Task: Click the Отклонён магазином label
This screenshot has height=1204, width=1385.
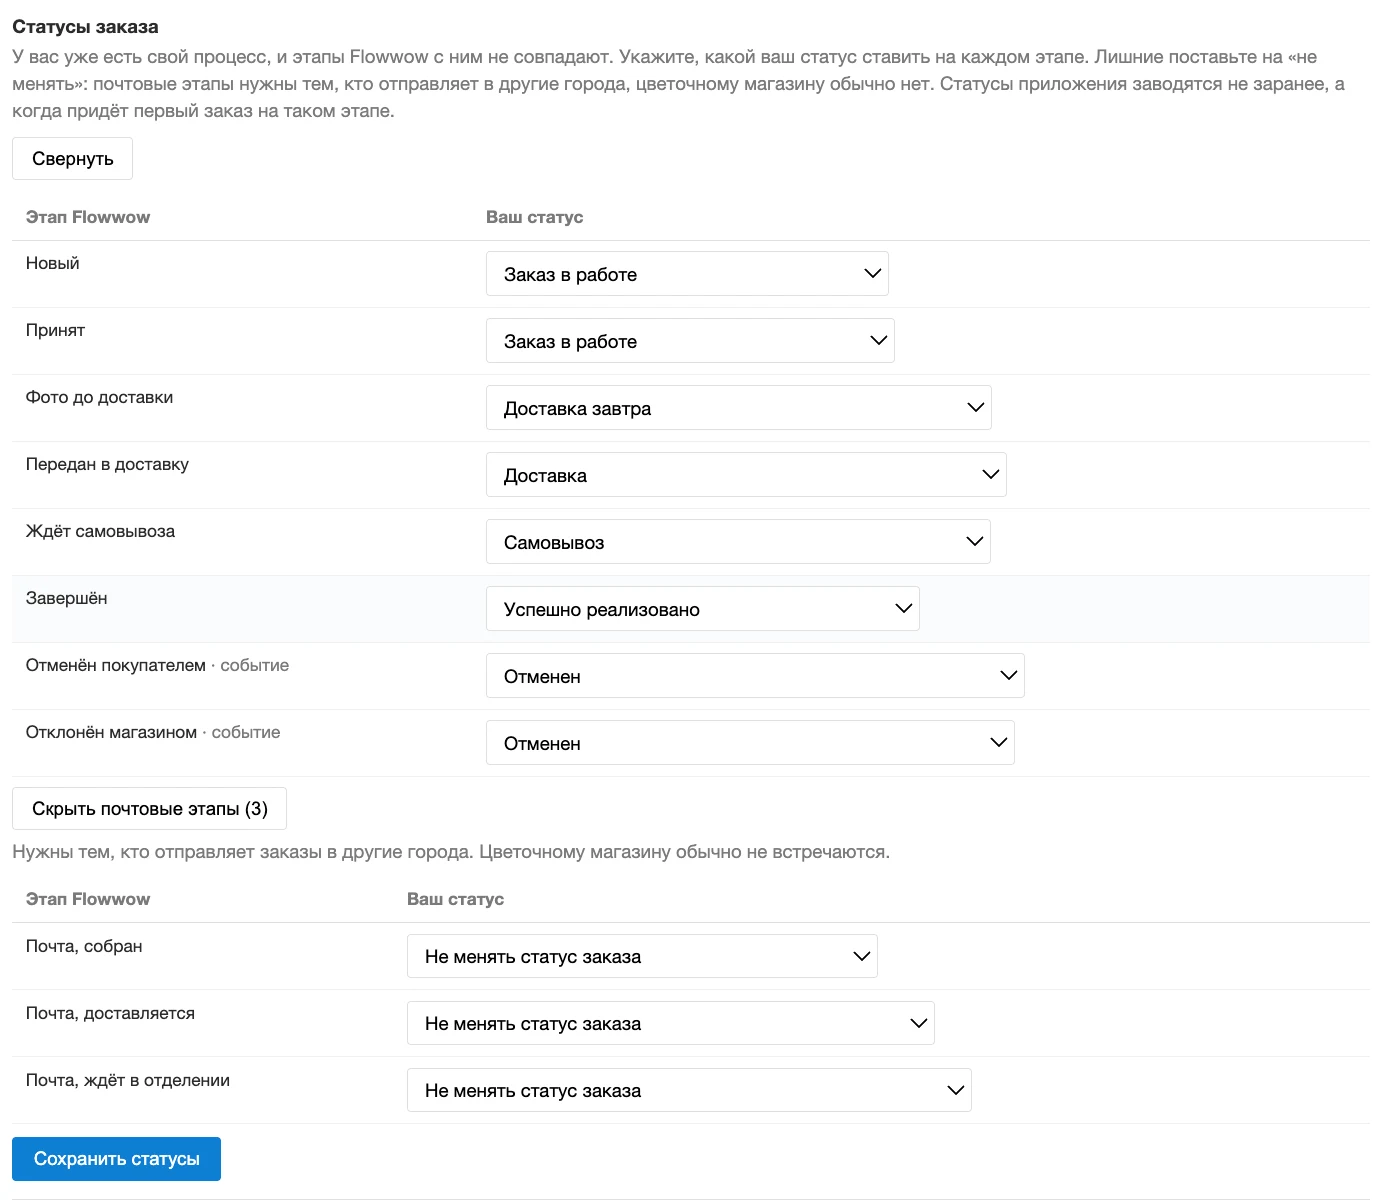Action: coord(111,732)
